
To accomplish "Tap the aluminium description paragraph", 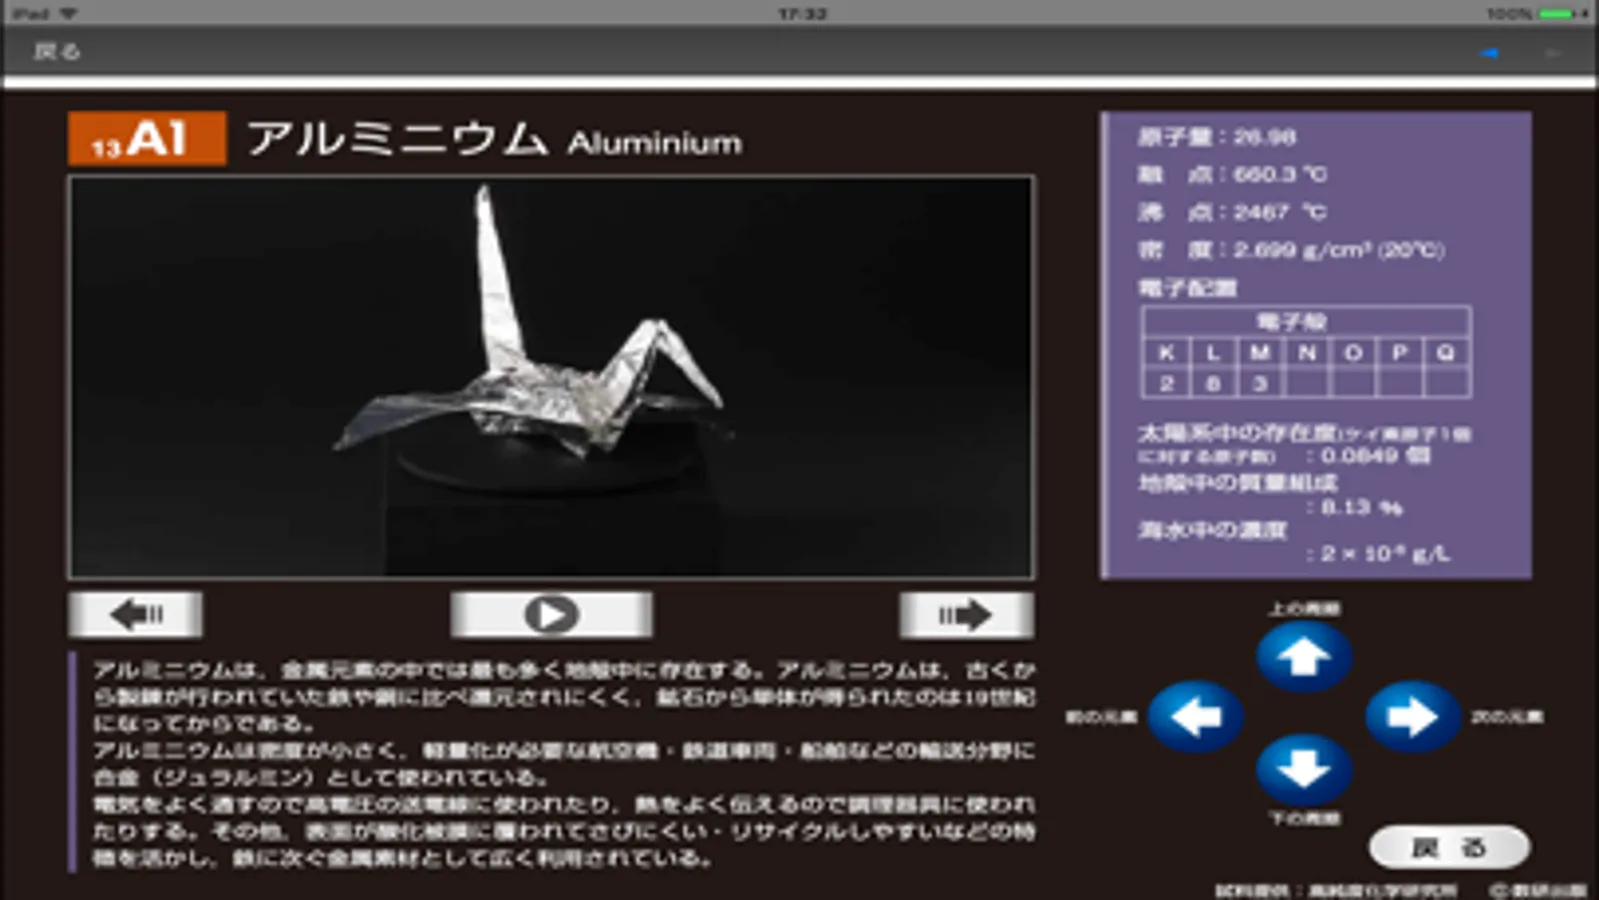I will tap(564, 763).
